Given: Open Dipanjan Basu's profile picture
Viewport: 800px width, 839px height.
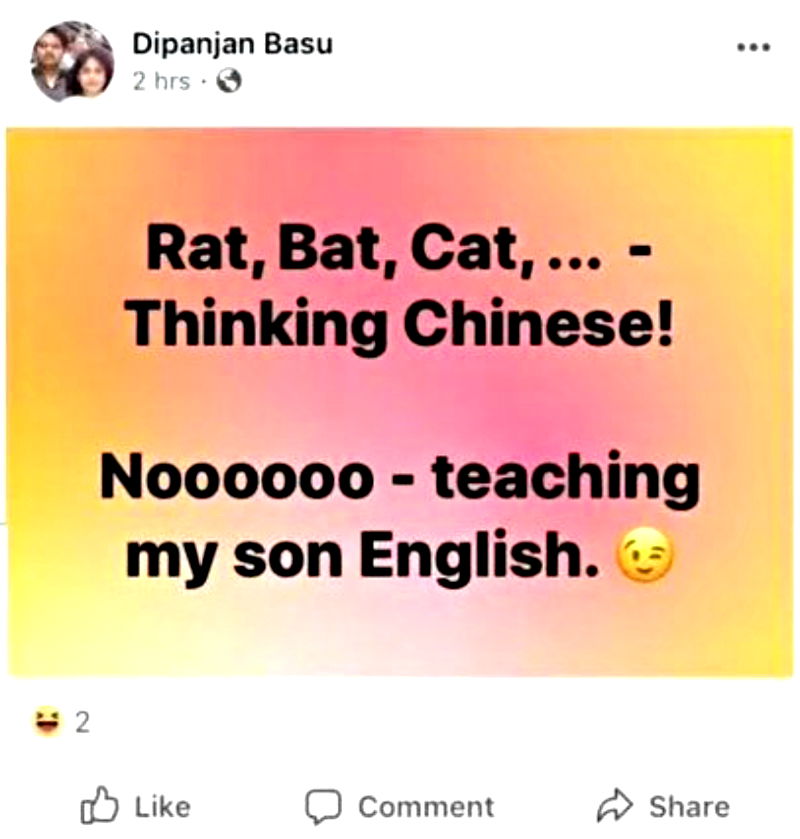Looking at the screenshot, I should click(x=72, y=60).
